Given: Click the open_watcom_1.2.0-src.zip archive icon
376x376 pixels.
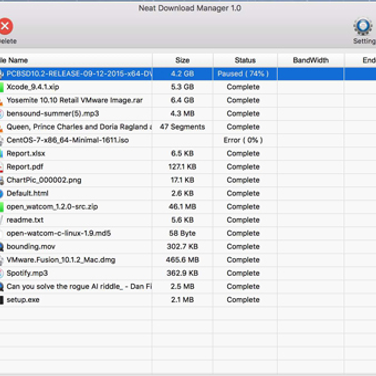Looking at the screenshot, I should click(x=2, y=207).
